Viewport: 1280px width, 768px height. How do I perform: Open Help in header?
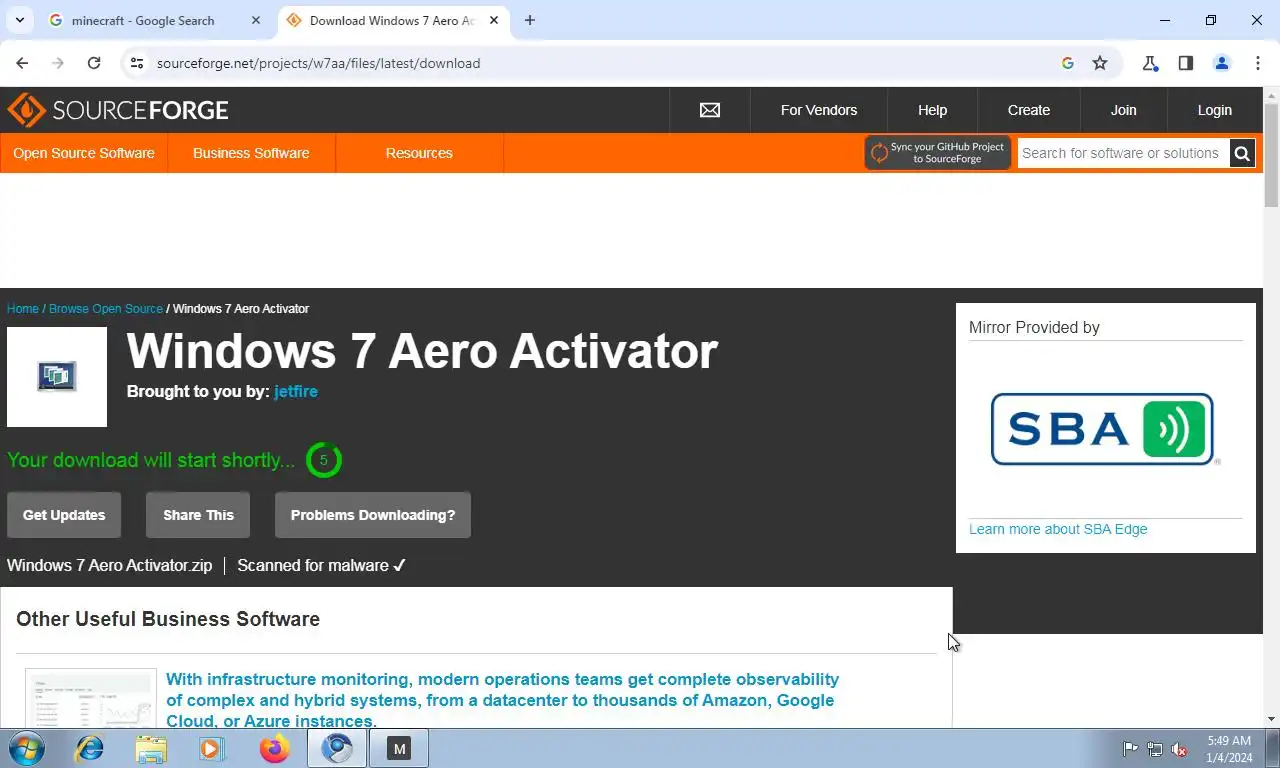[x=932, y=110]
